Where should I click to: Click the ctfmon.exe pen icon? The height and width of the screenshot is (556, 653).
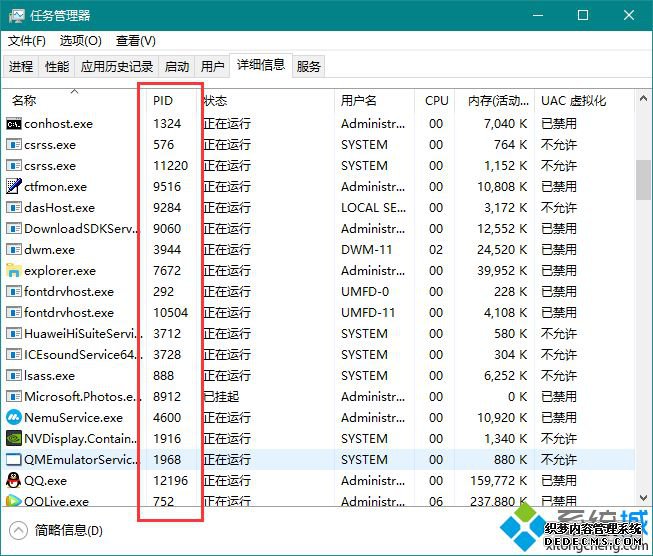(x=14, y=187)
